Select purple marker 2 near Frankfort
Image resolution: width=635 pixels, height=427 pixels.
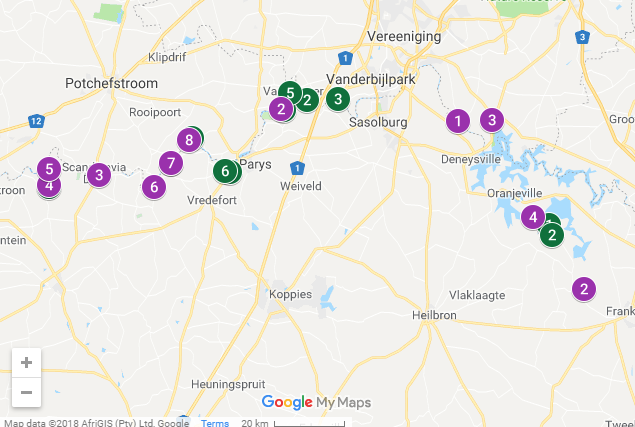584,289
